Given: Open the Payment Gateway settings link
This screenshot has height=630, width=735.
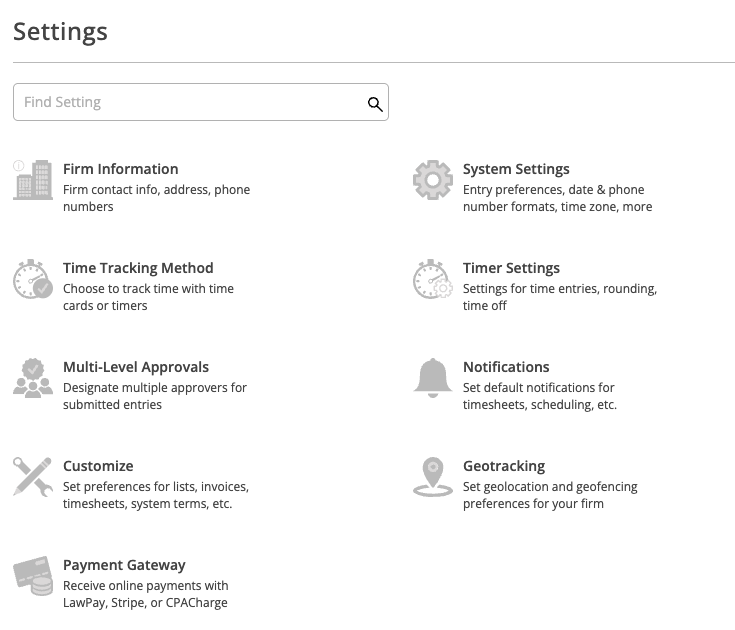Looking at the screenshot, I should click(x=124, y=565).
